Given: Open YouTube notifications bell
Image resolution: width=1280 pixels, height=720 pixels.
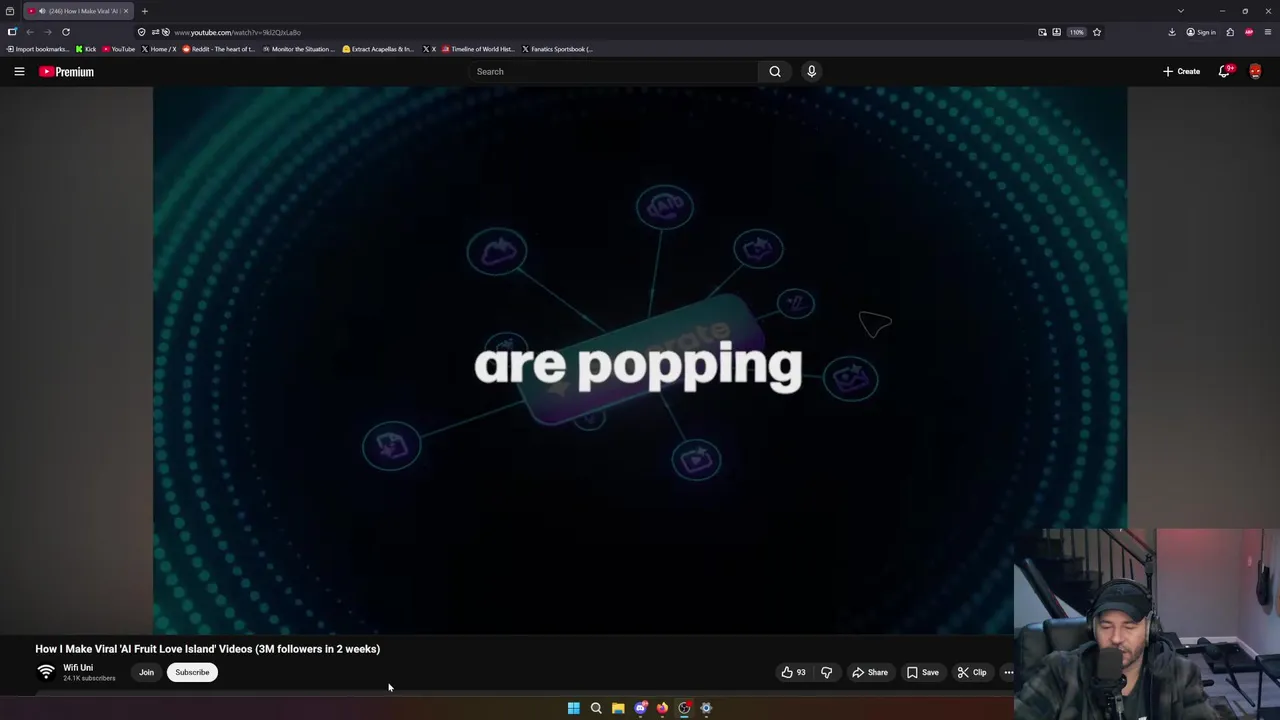Looking at the screenshot, I should [1225, 71].
